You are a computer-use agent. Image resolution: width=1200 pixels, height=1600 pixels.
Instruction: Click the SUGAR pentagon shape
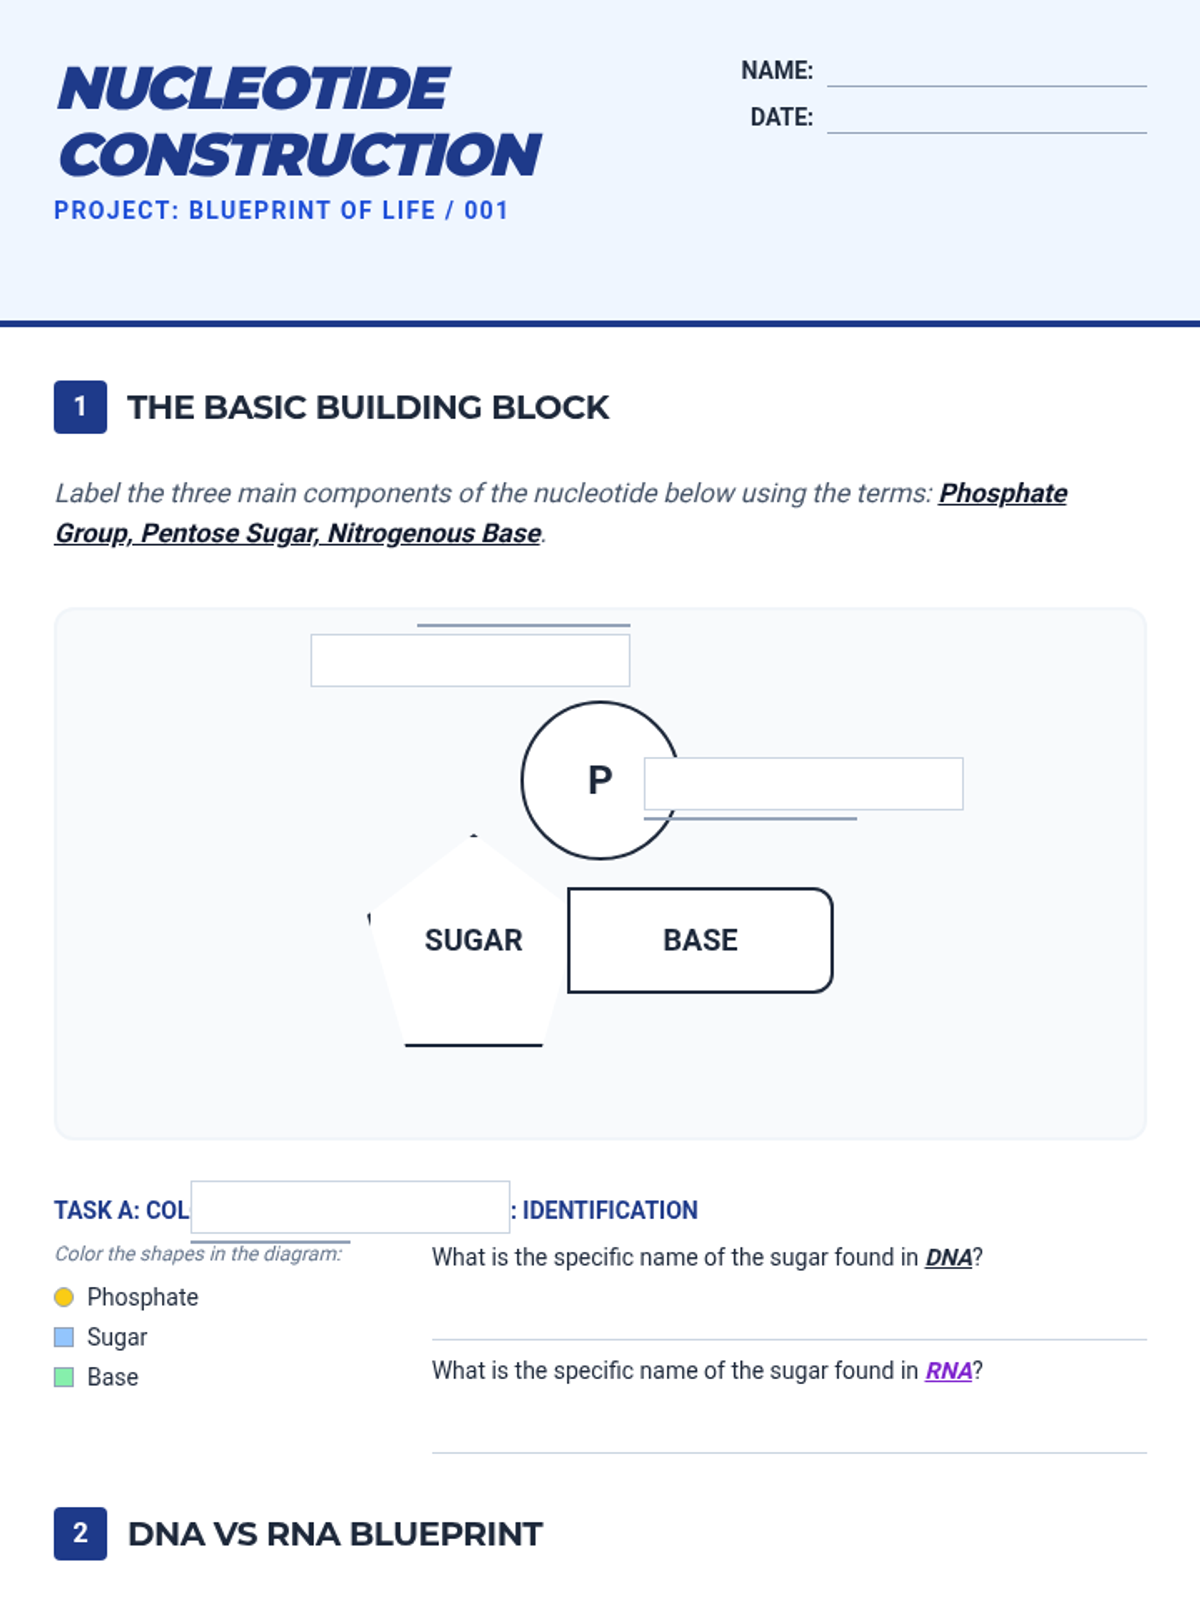tap(473, 941)
